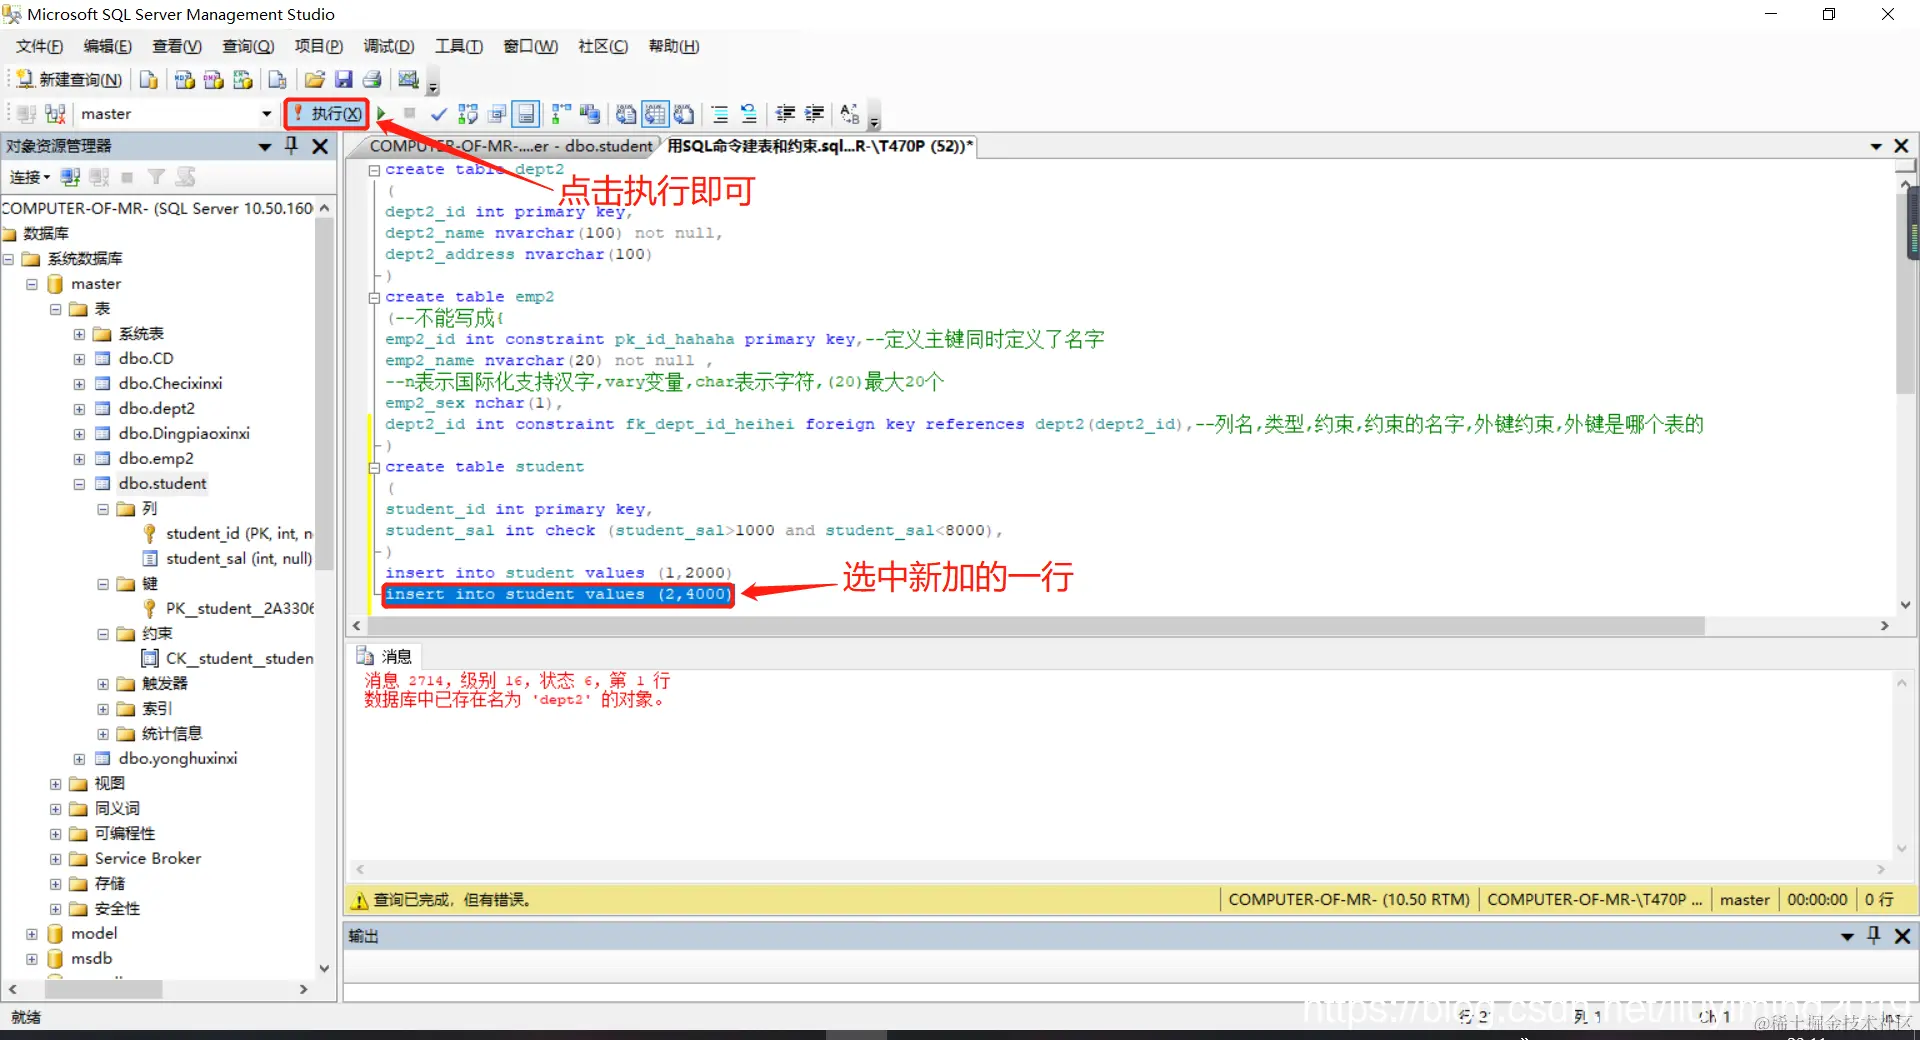The image size is (1920, 1040).
Task: Click Connect Object Explorer icon
Action: (70, 177)
